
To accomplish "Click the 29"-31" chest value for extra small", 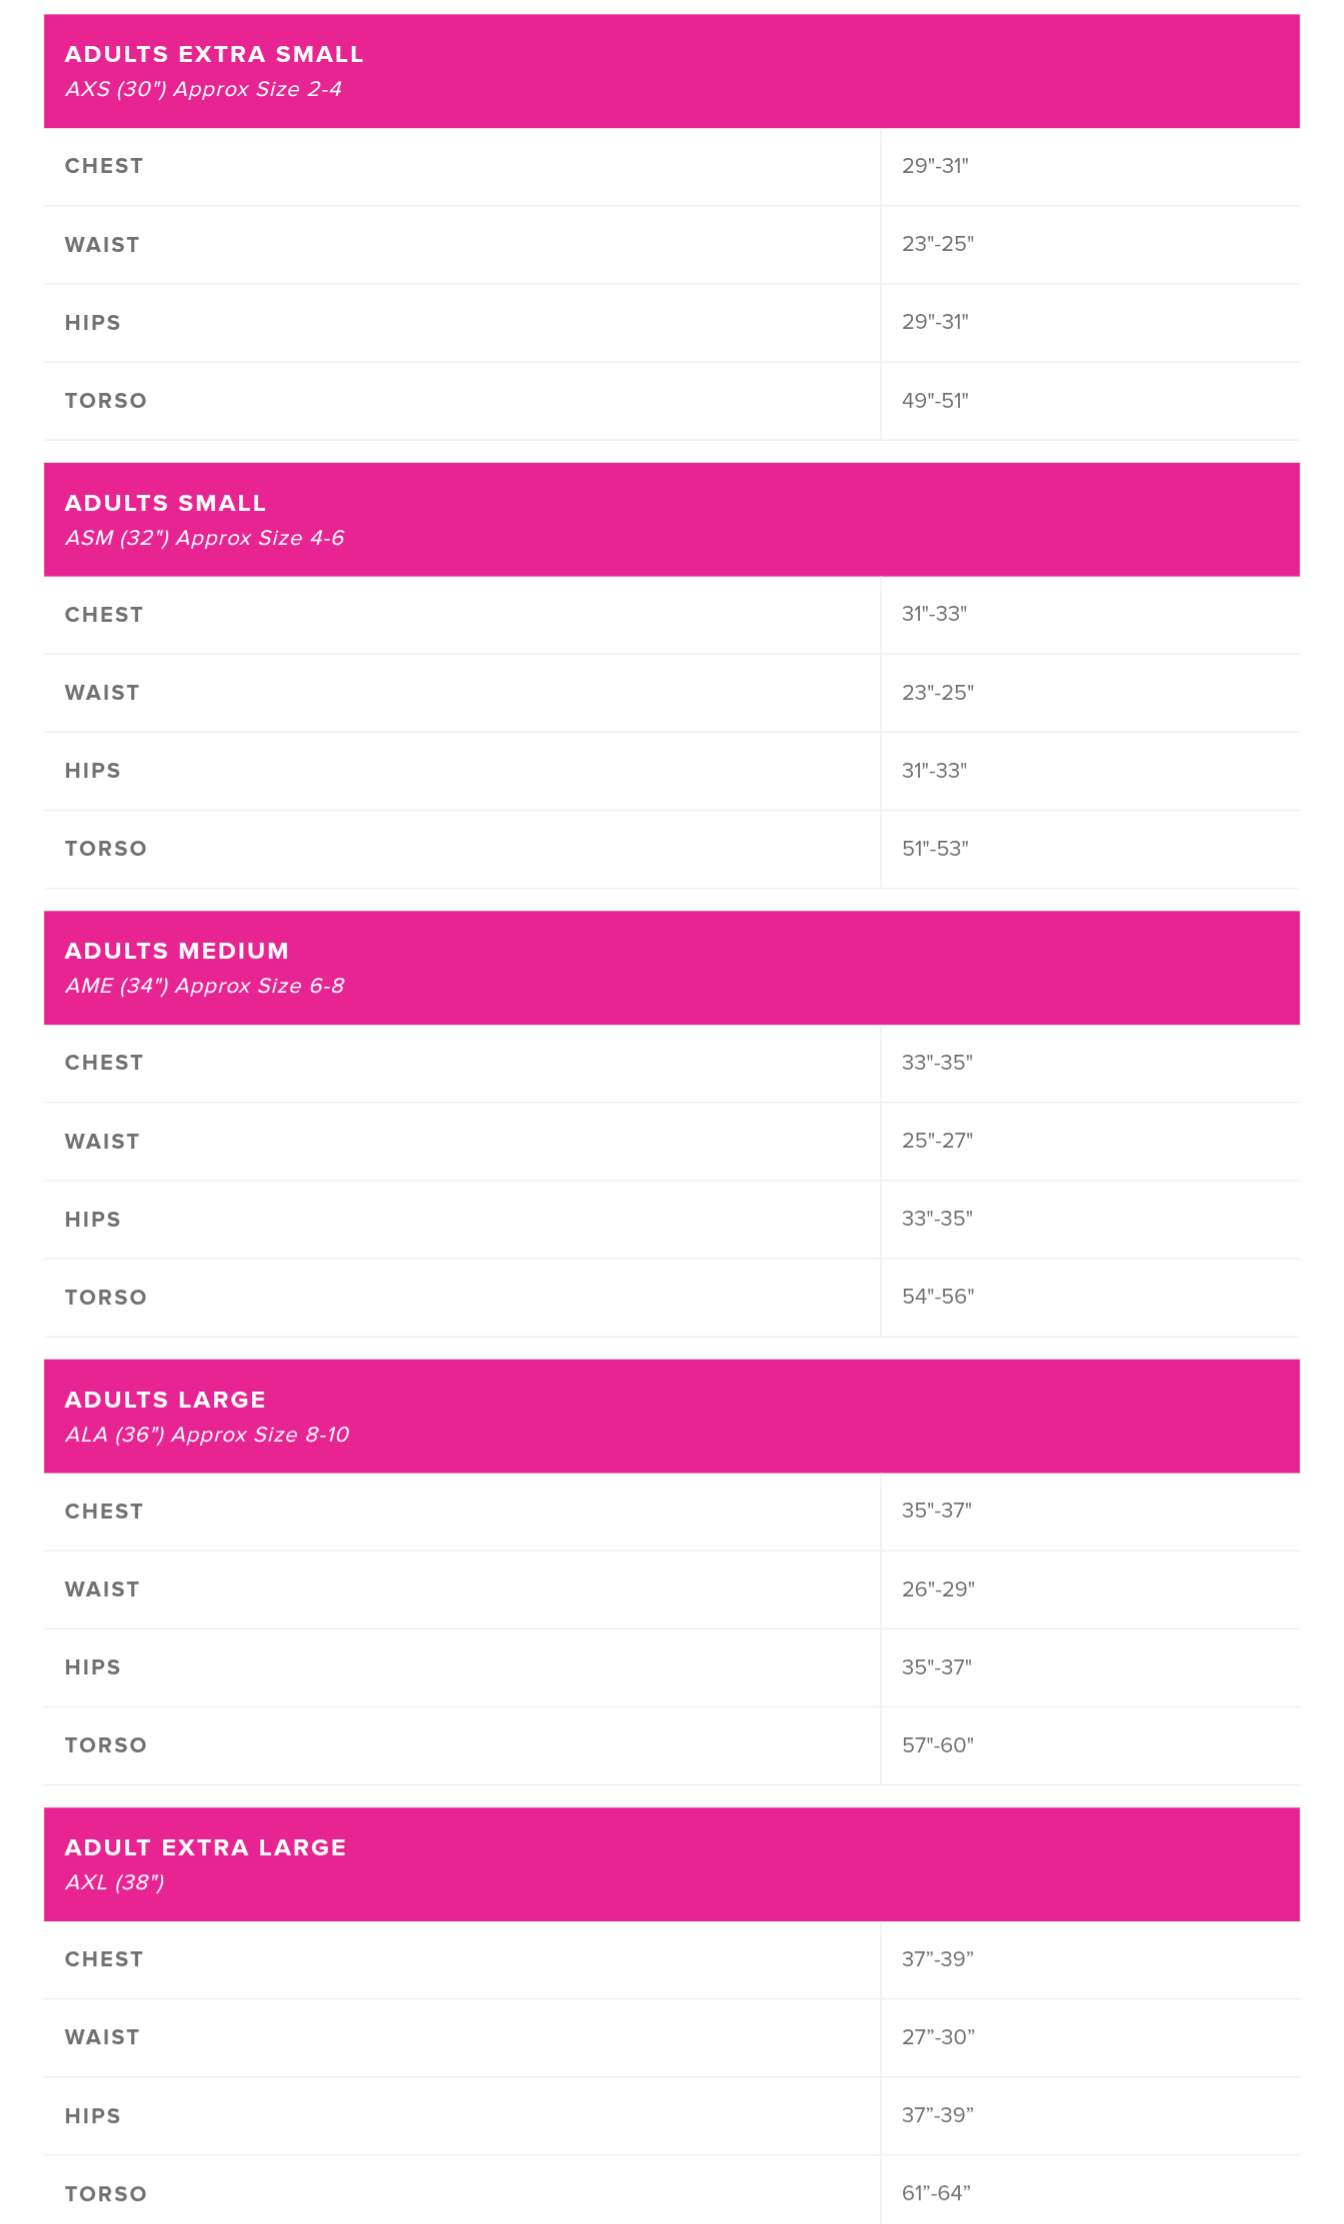I will (x=935, y=166).
